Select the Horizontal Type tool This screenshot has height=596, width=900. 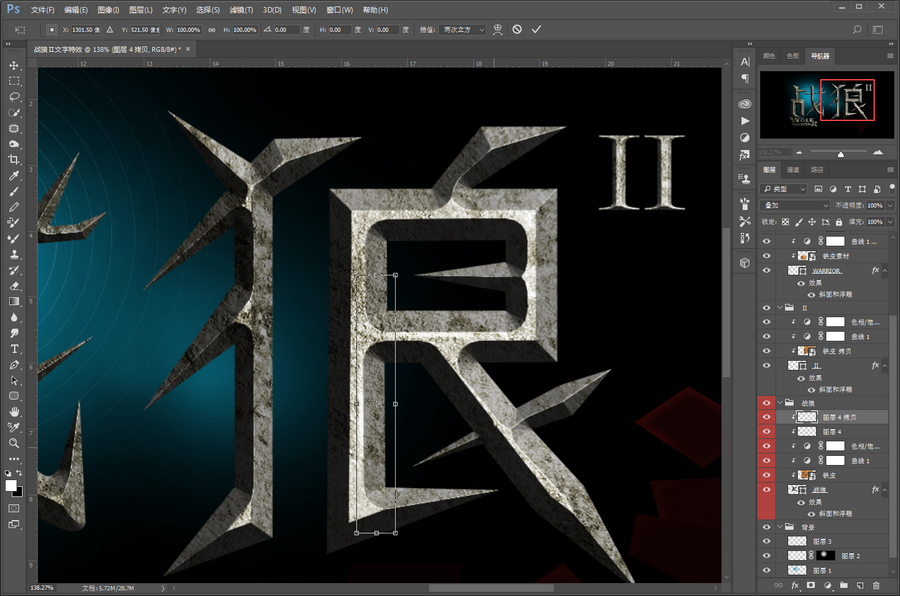pyautogui.click(x=14, y=348)
